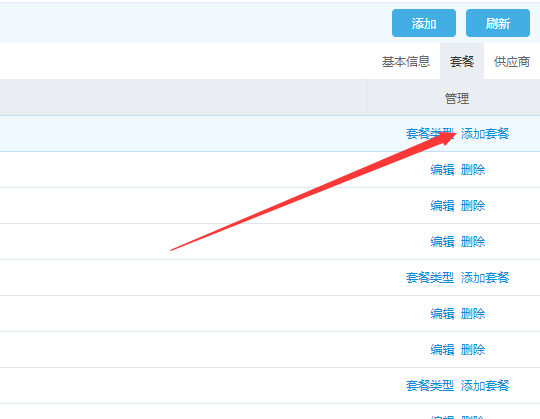Click the second 添加套餐 link in the table

click(485, 277)
